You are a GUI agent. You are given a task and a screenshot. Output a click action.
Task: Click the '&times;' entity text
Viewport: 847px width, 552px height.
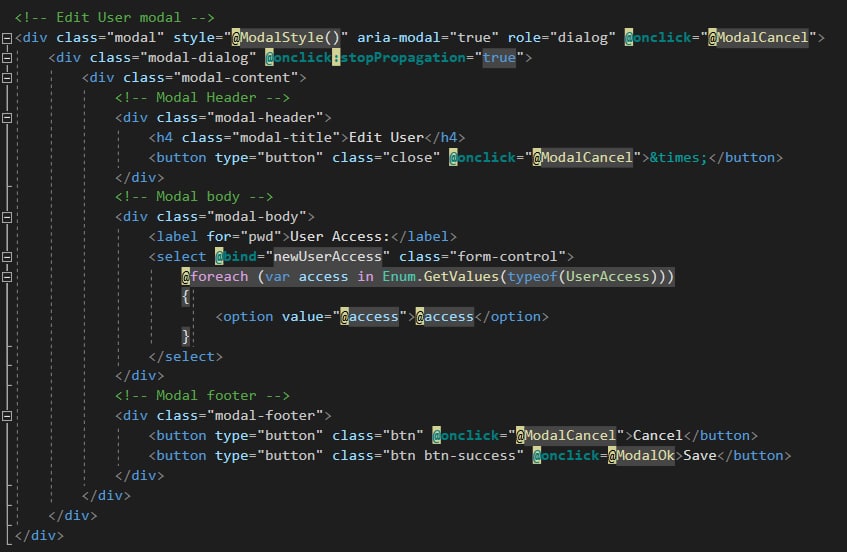point(678,158)
